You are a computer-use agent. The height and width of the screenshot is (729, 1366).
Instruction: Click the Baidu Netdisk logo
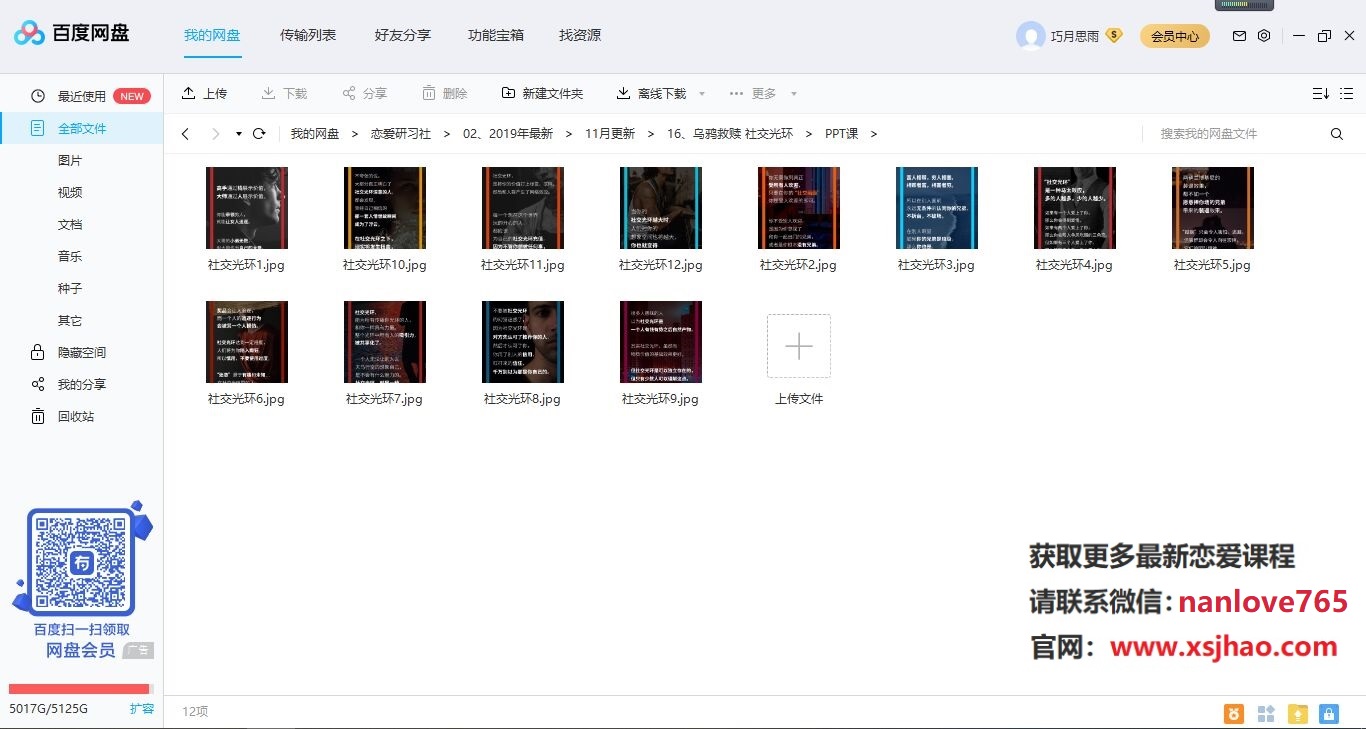click(x=71, y=34)
